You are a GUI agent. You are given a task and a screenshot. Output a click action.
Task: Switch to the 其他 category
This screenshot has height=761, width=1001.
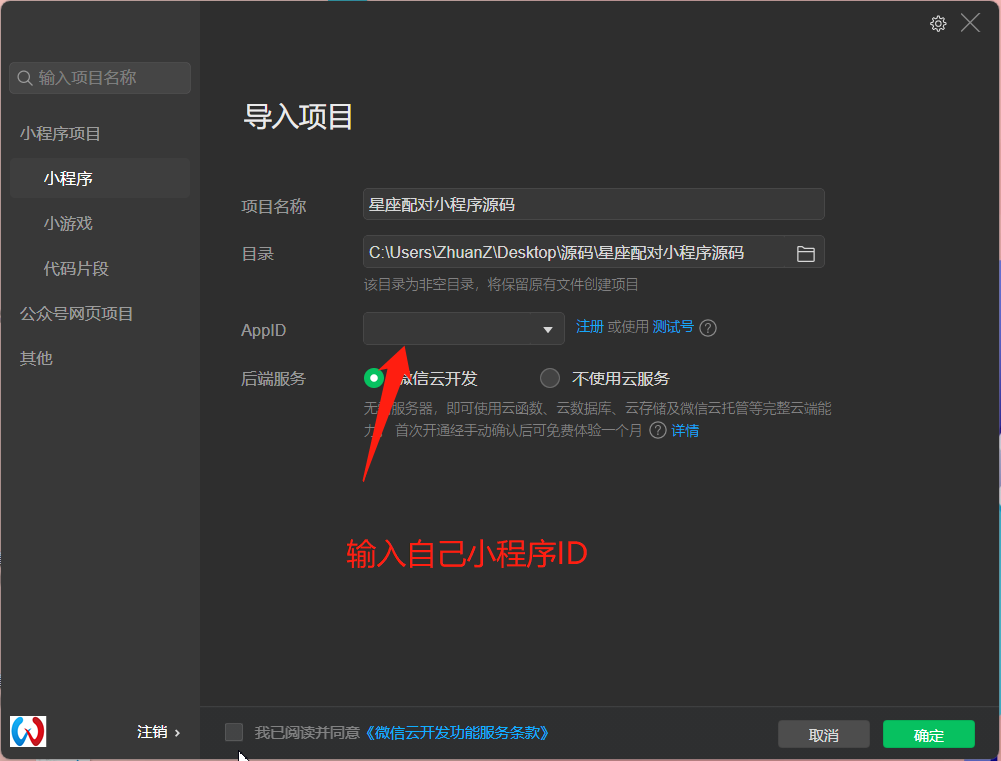(35, 358)
